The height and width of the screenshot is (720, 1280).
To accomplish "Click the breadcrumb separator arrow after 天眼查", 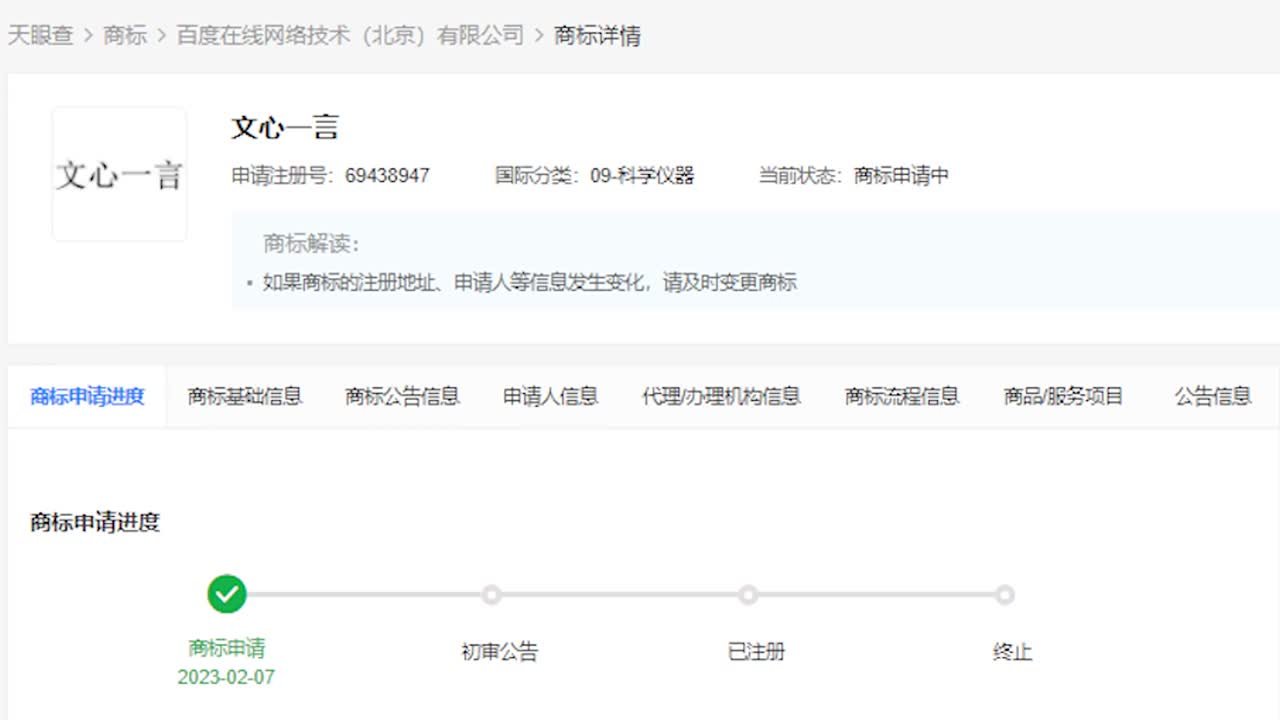I will tap(85, 35).
